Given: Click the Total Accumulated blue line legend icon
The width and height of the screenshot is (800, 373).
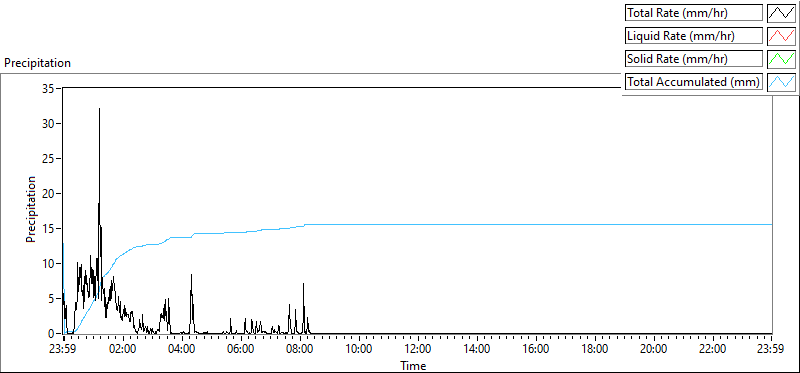Looking at the screenshot, I should (781, 82).
